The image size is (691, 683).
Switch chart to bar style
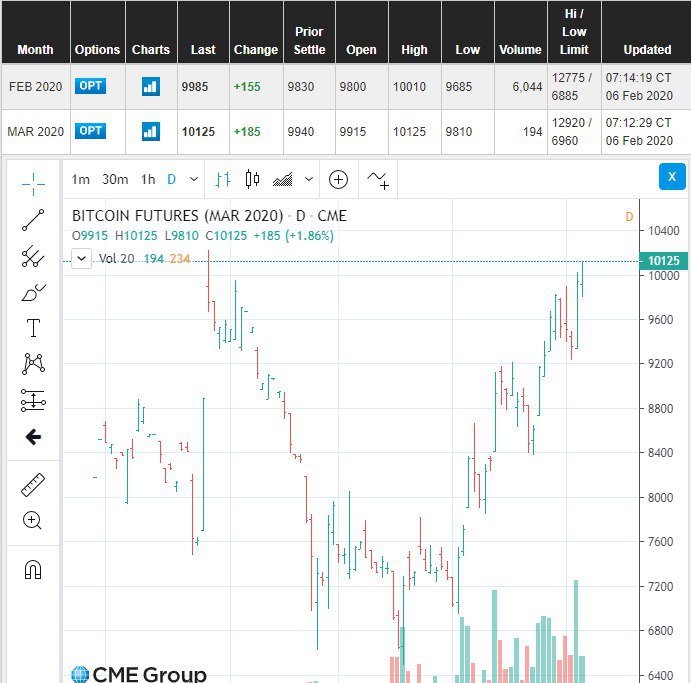tap(223, 180)
